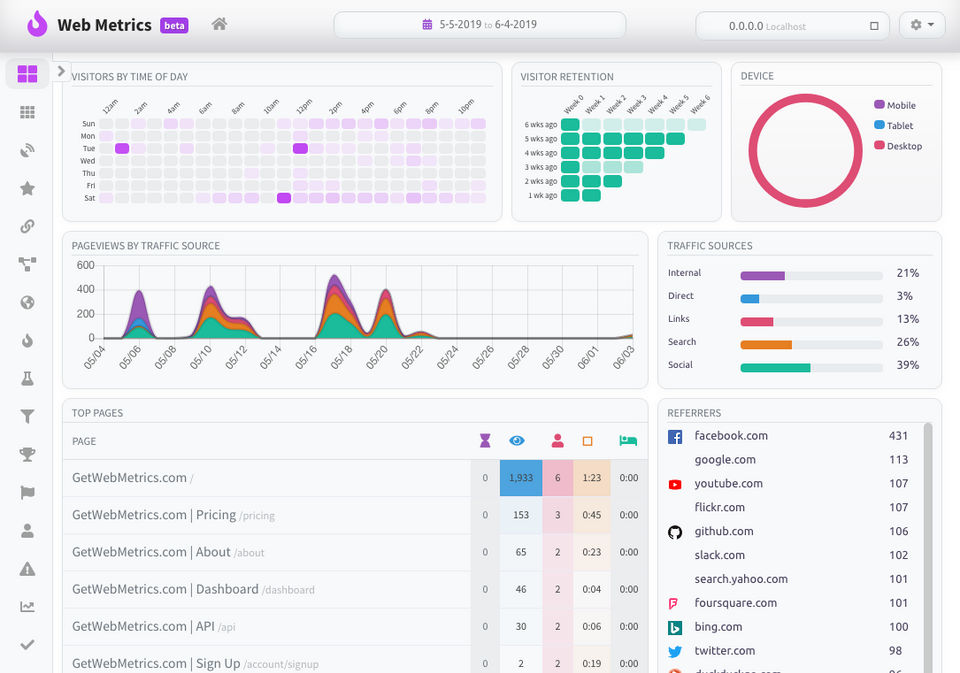The height and width of the screenshot is (673, 960).
Task: Click the dark purple Tue 12pm heatmap cell
Action: [300, 148]
